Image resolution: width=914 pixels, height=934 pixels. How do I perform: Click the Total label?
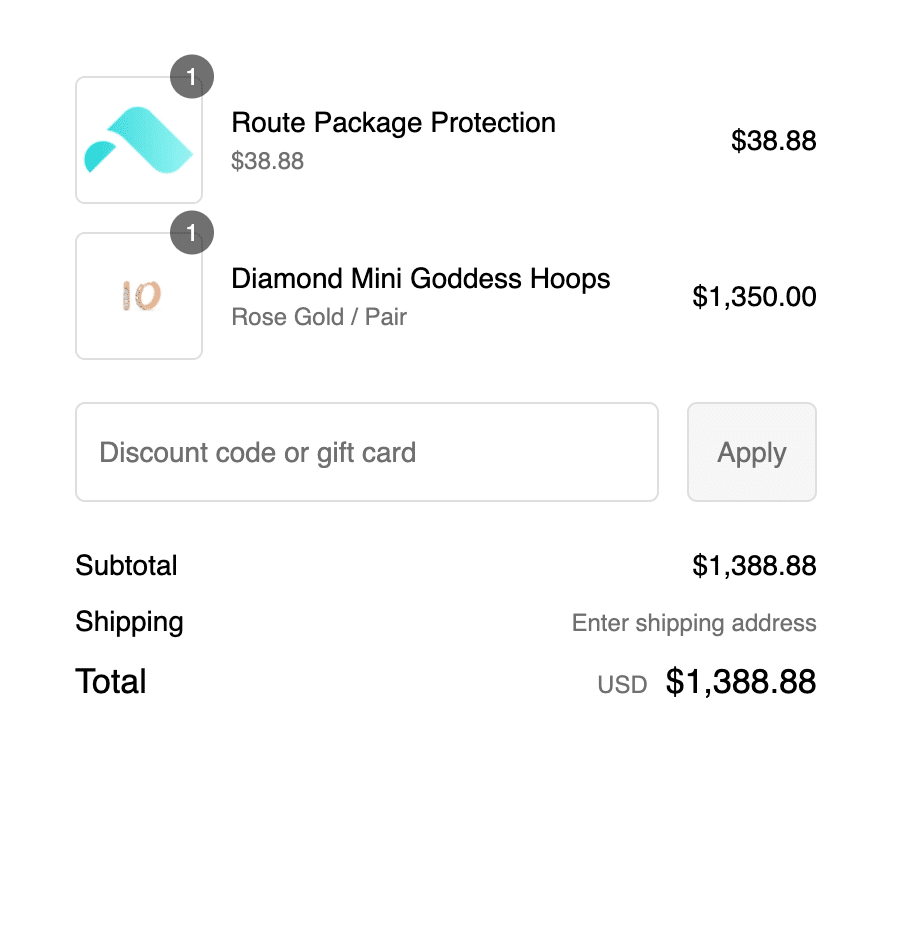coord(111,681)
